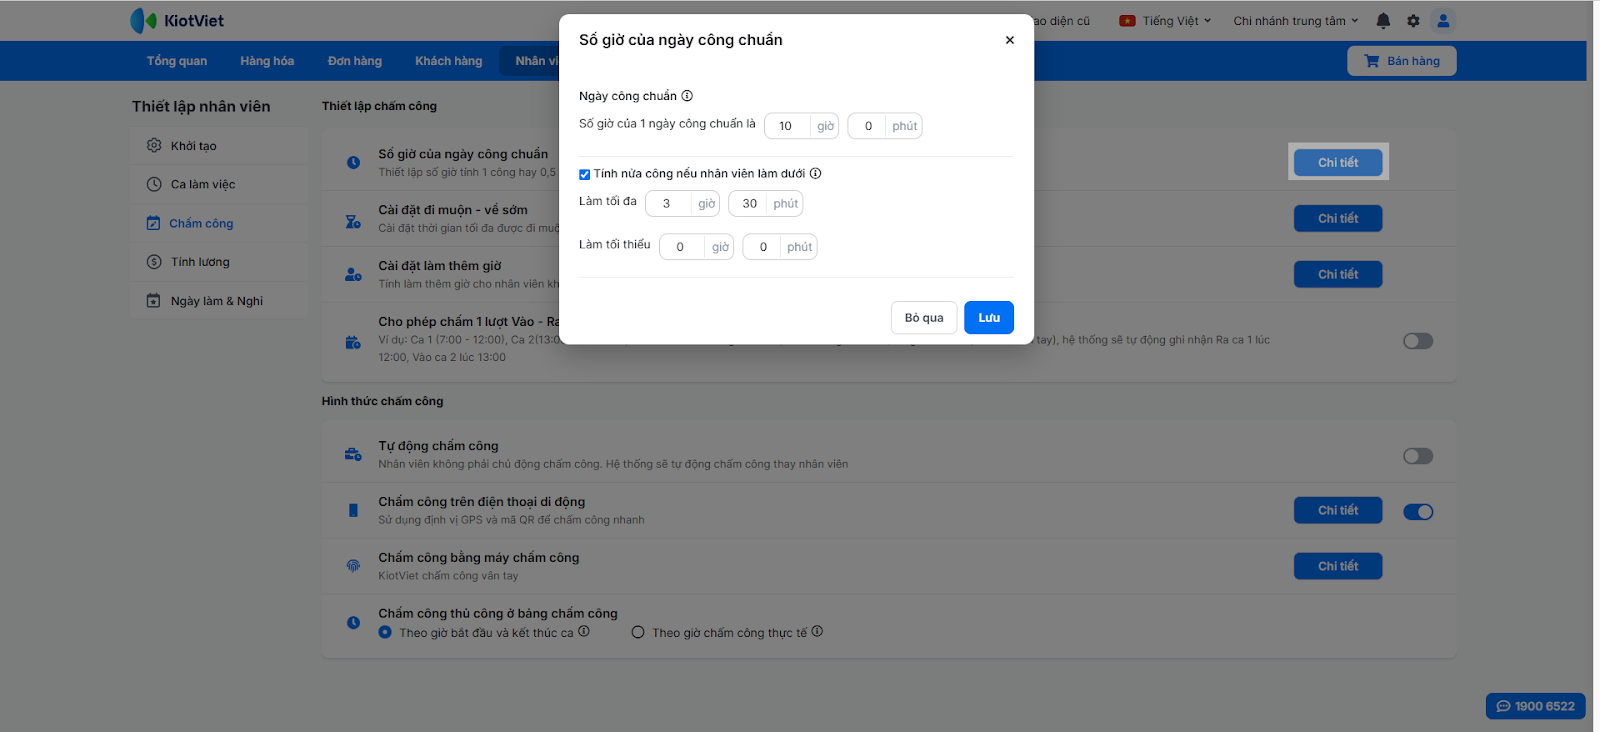
Task: Select Theo giờ chấm công thực tế radio
Action: (x=638, y=632)
